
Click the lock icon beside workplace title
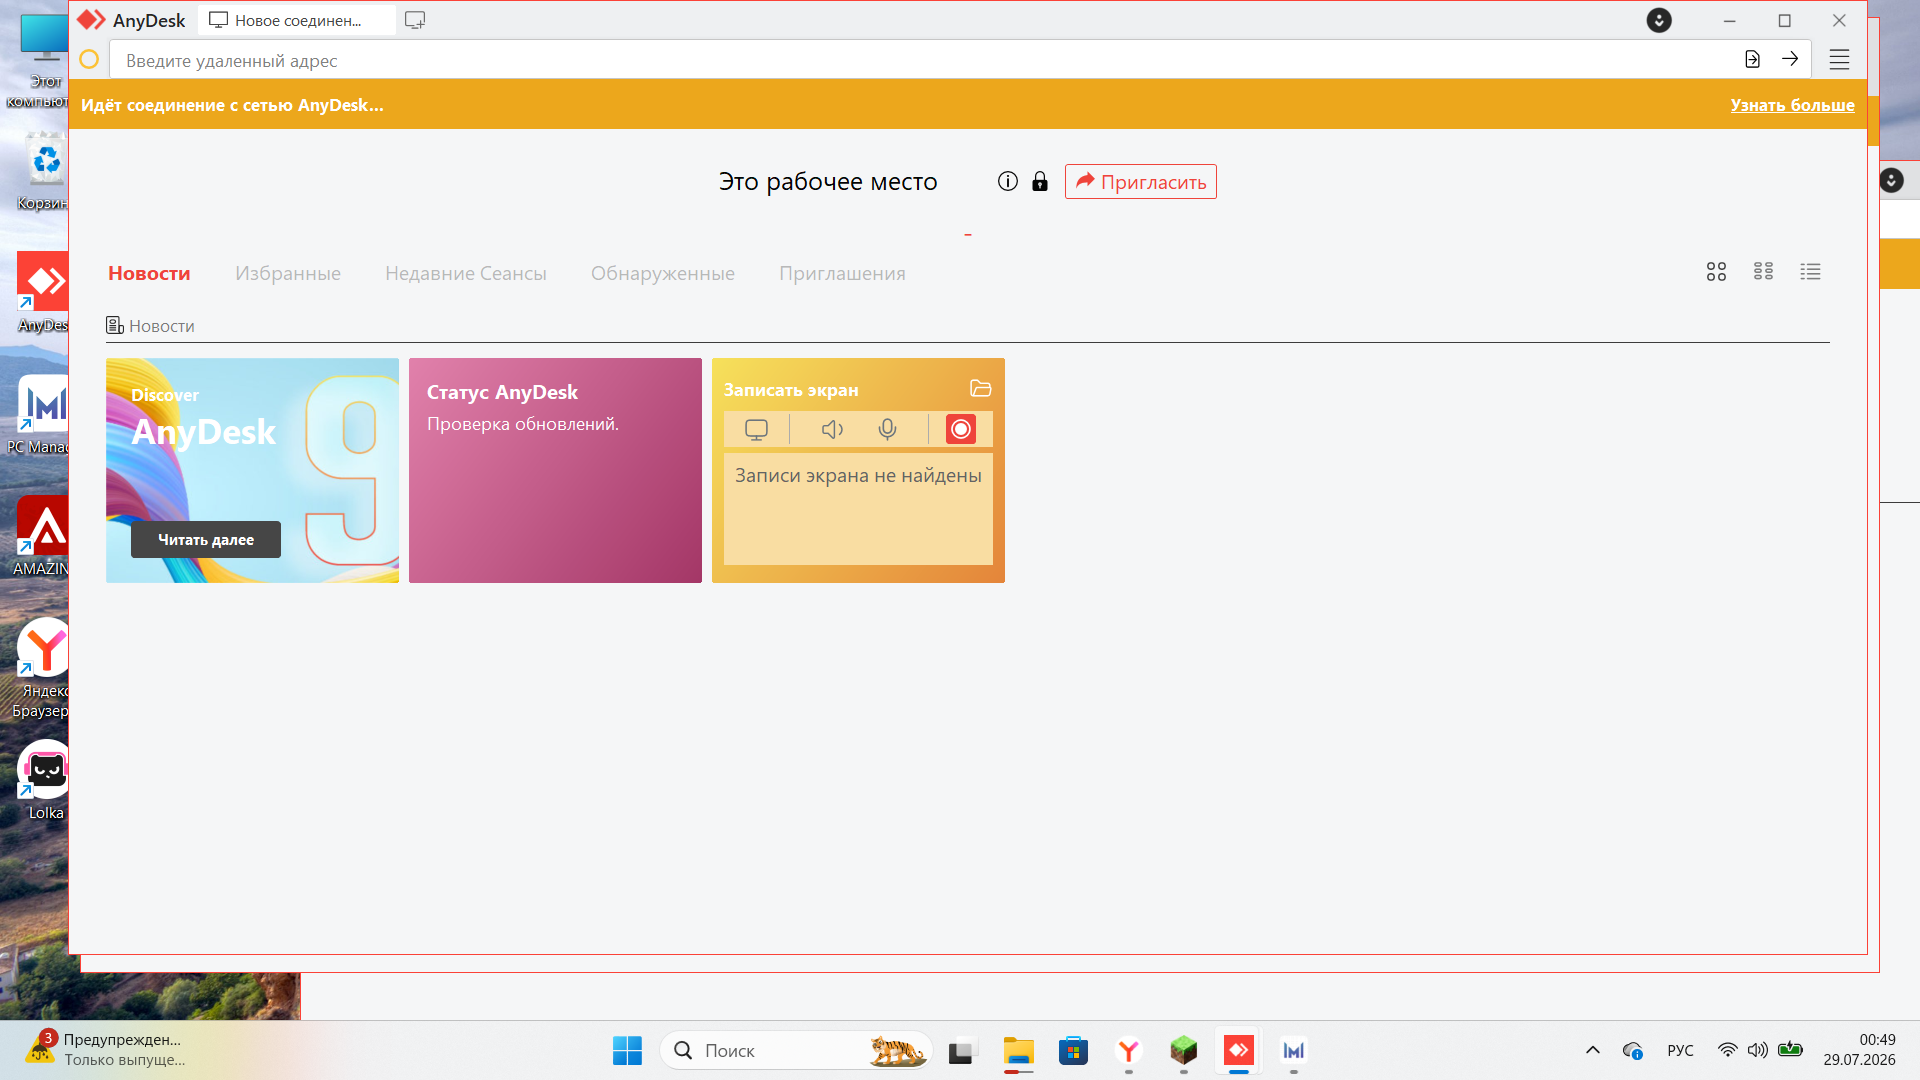pos(1040,181)
